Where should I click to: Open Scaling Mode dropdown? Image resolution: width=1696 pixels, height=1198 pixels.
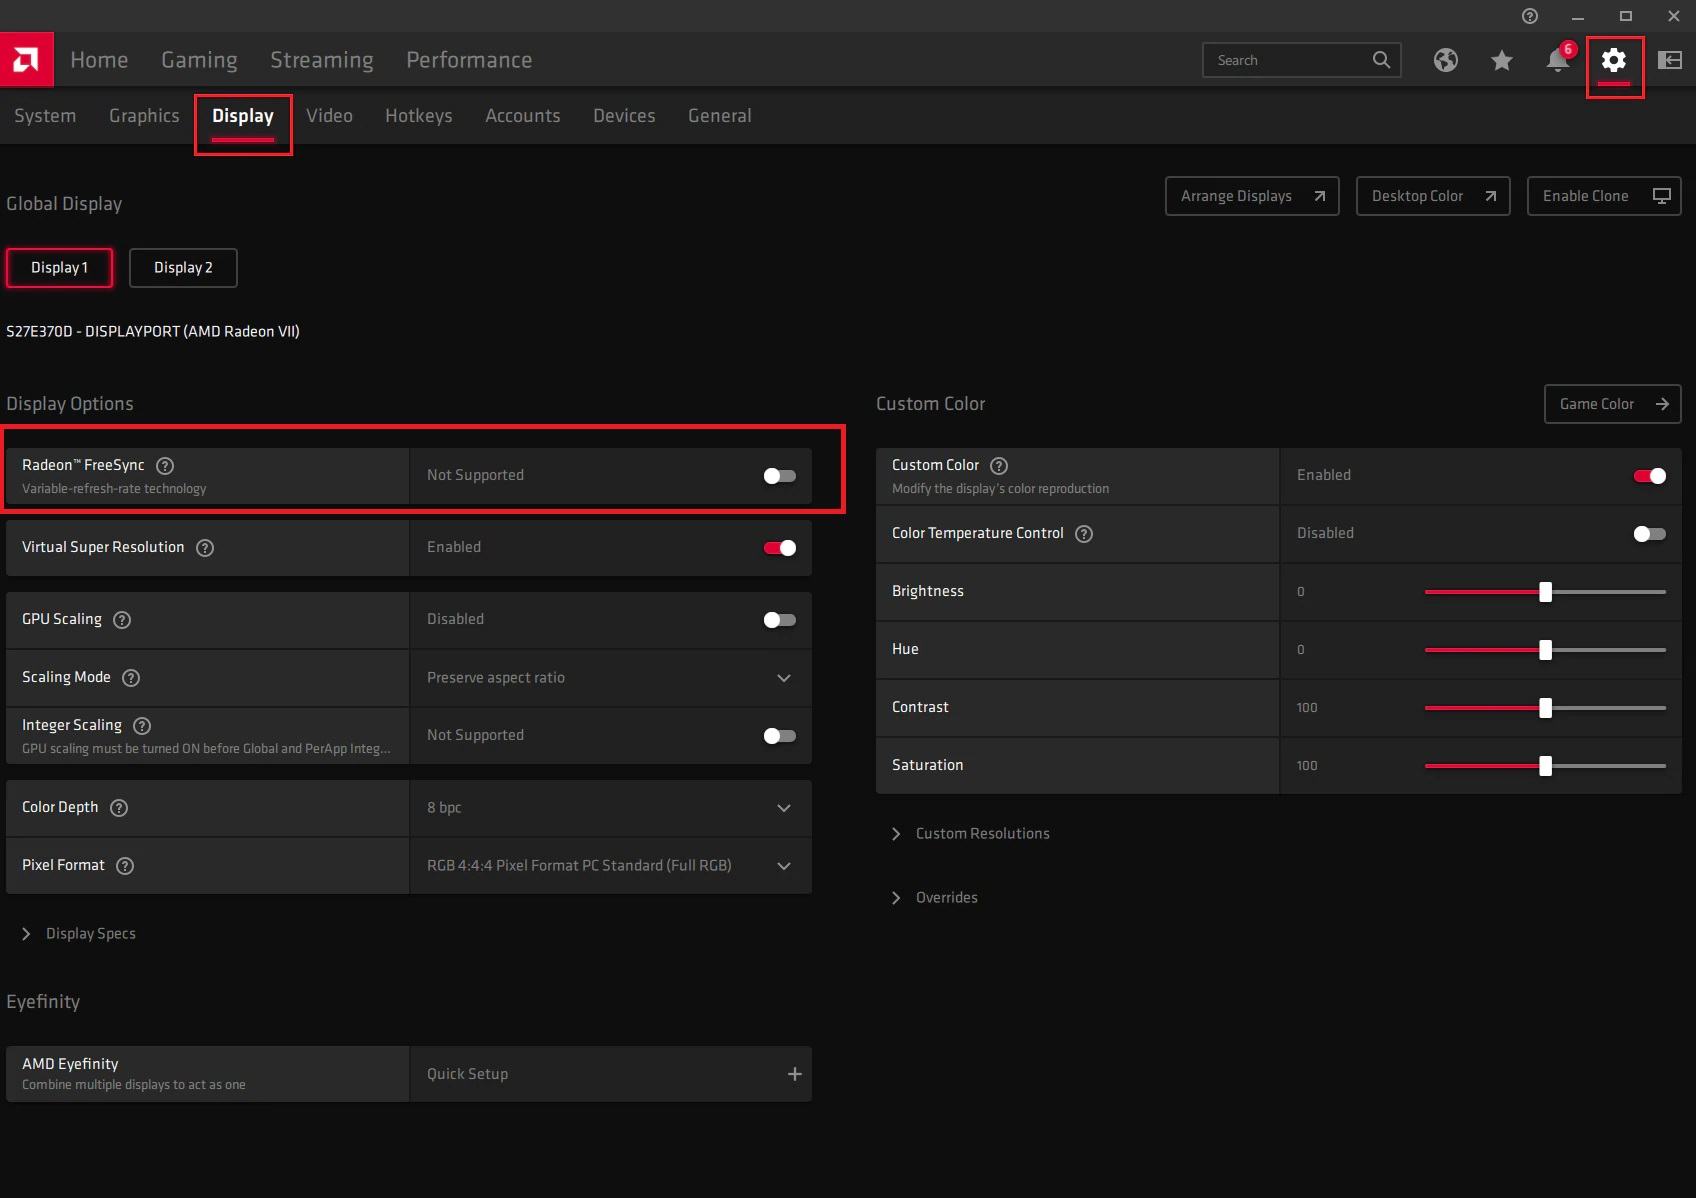coord(611,678)
